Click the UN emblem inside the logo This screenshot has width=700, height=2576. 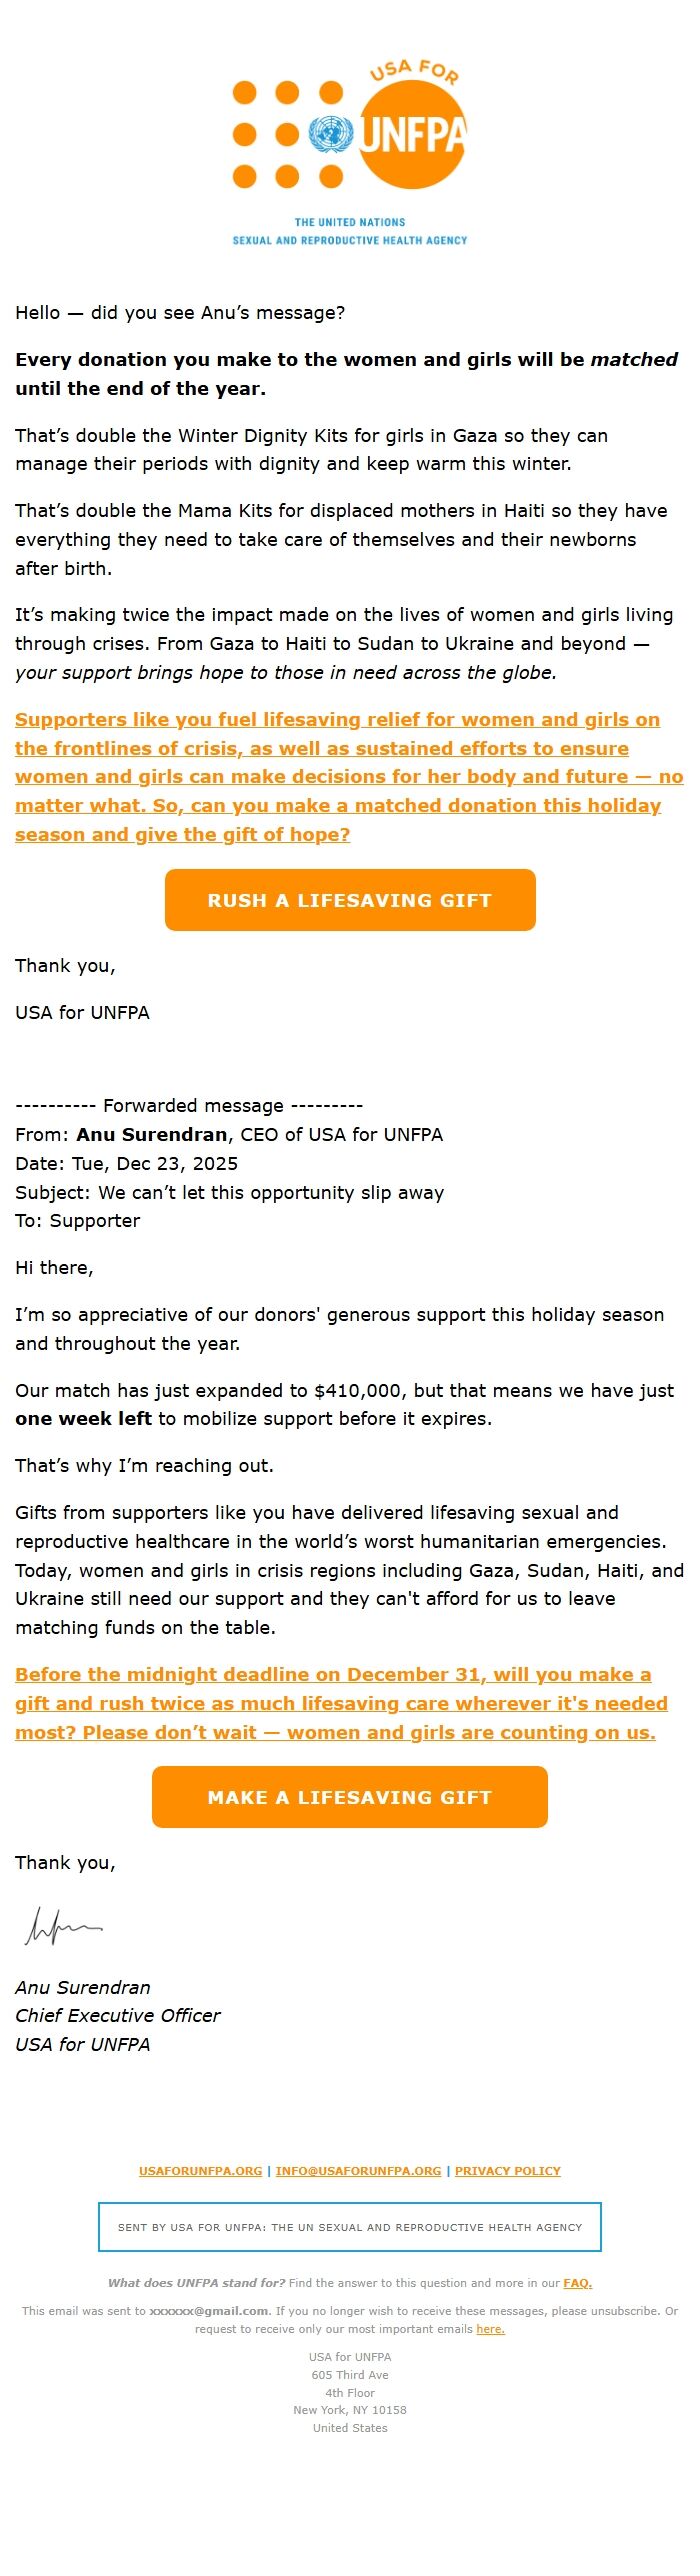pos(332,133)
